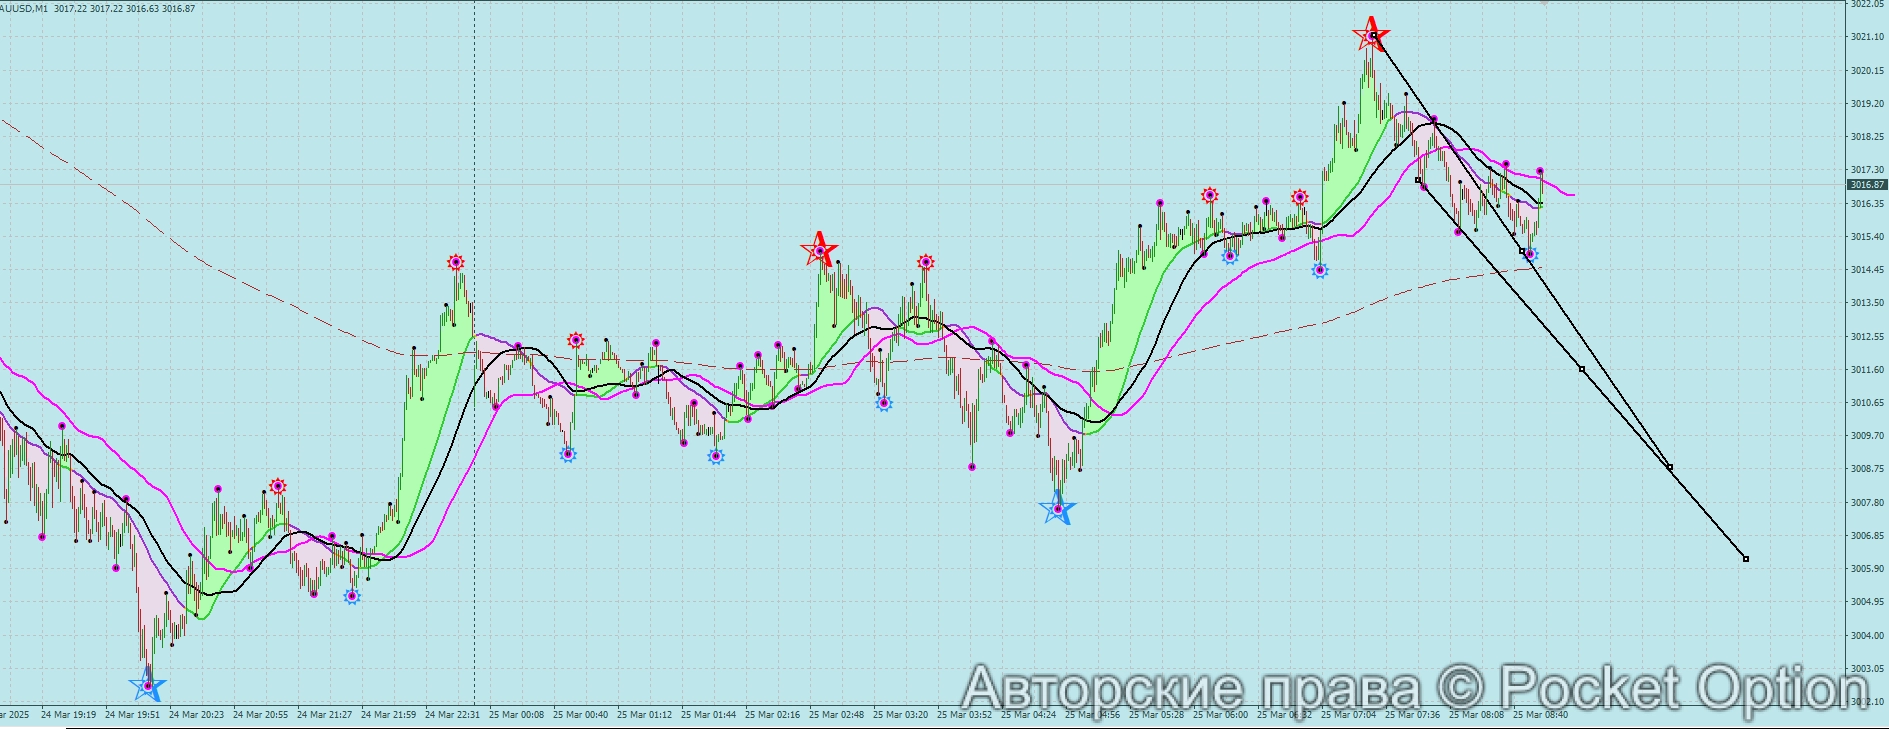
Task: Click the magenta moving average line's right end
Action: [x=1573, y=194]
